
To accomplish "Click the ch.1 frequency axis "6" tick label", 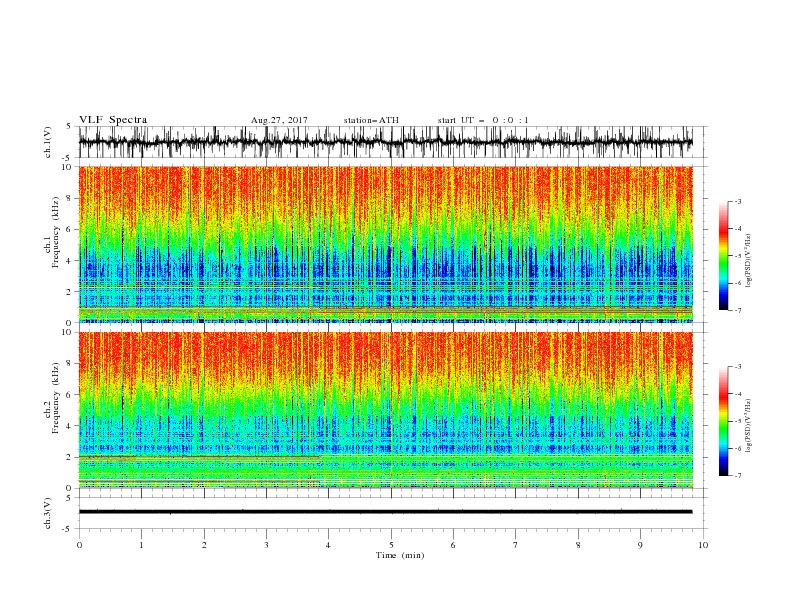I will click(x=70, y=229).
